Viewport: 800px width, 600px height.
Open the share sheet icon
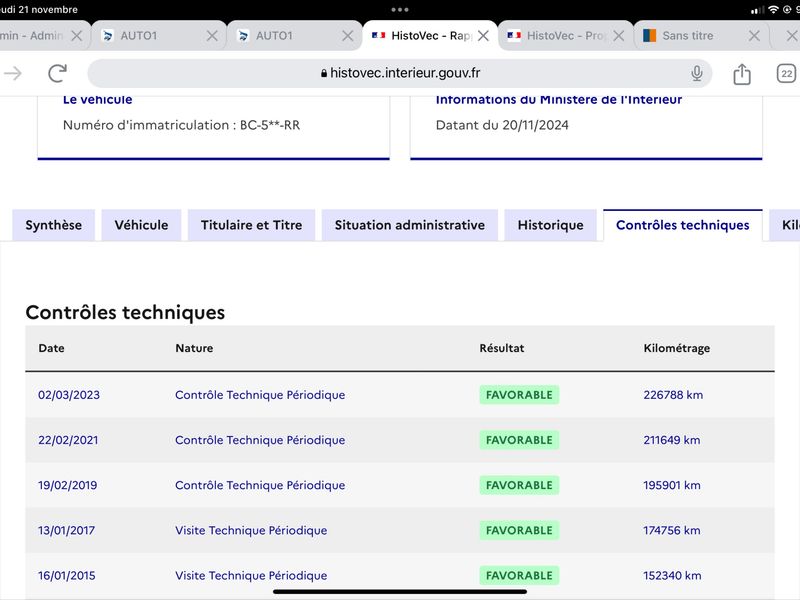pos(742,74)
